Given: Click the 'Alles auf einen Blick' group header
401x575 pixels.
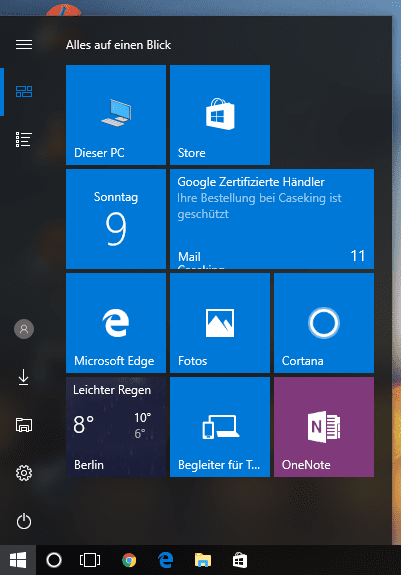Looking at the screenshot, I should tap(118, 45).
